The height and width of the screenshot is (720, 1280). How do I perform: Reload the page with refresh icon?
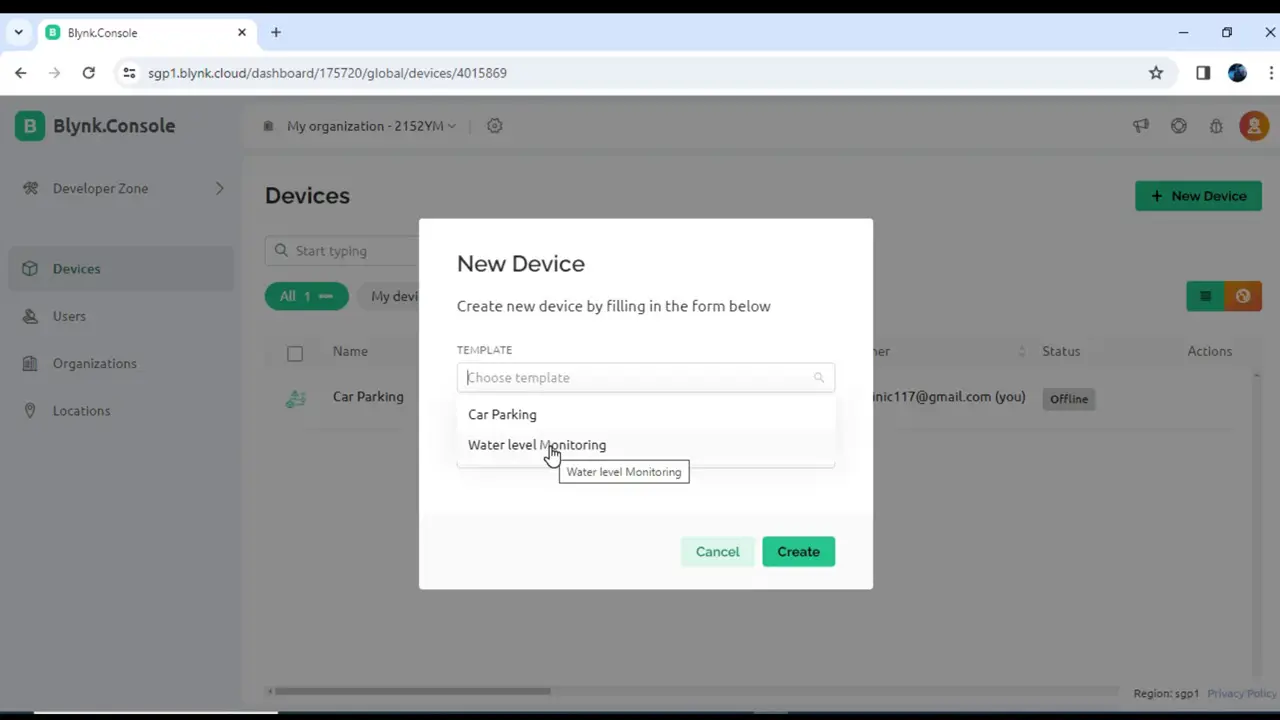point(88,73)
